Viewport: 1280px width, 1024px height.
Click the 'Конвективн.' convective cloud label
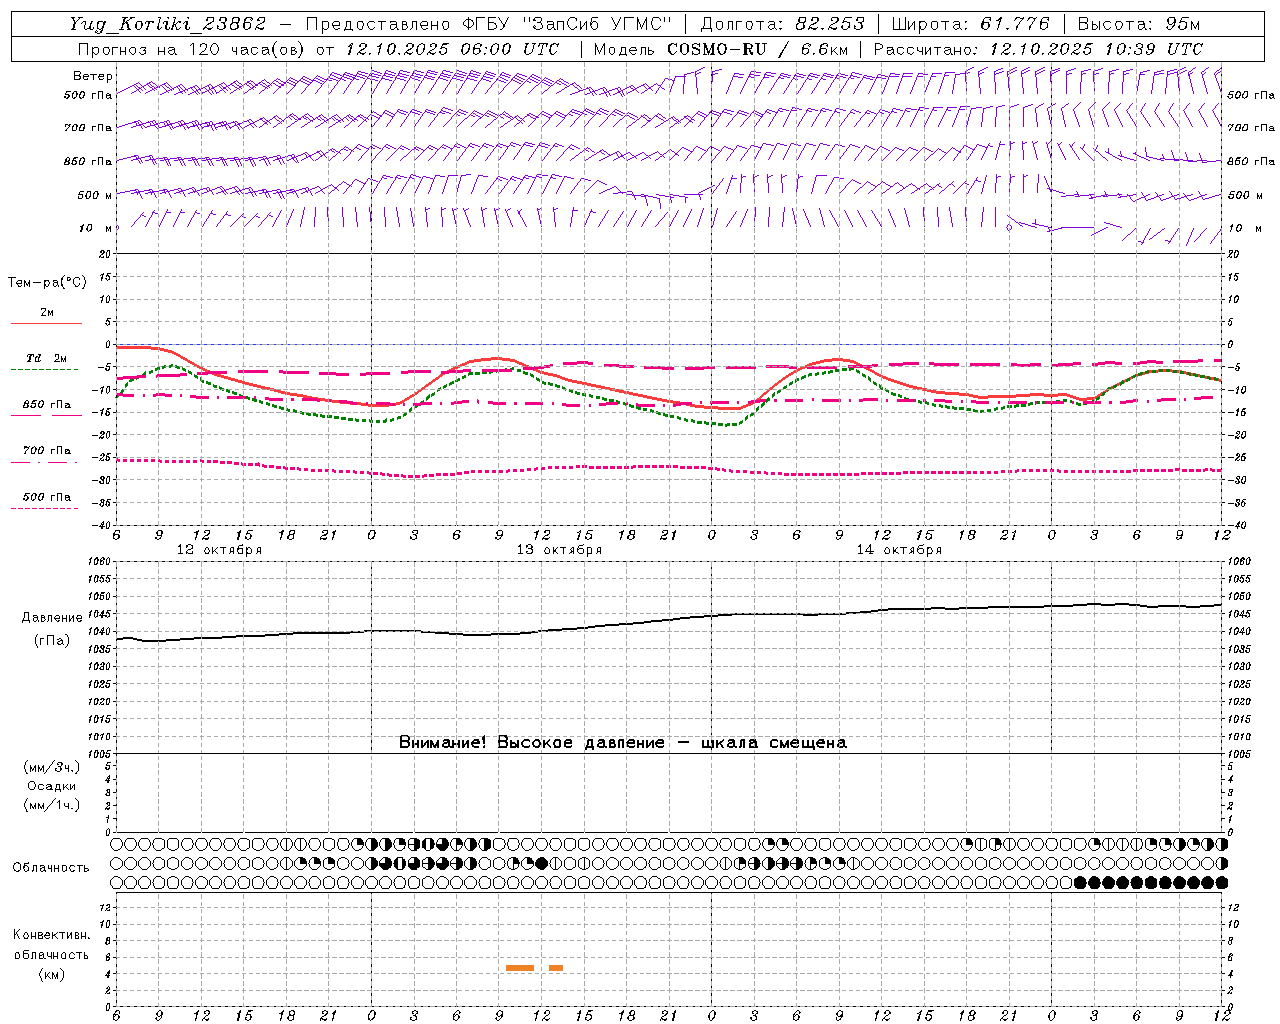51,935
